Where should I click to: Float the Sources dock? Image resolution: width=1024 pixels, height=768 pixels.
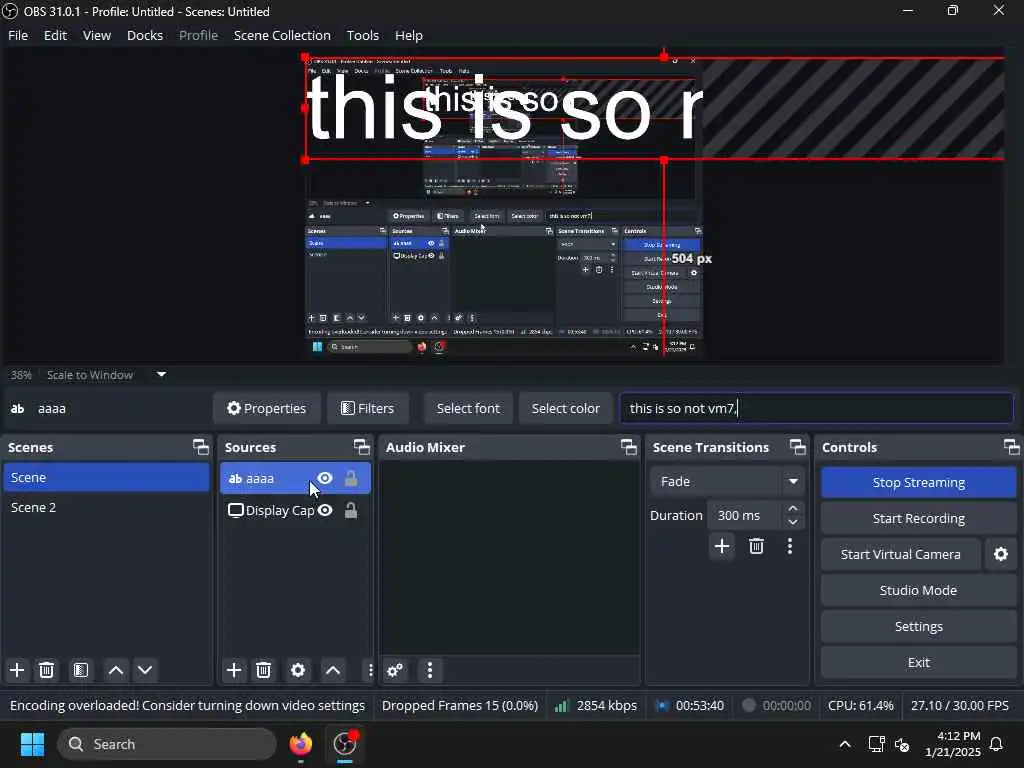coord(362,447)
